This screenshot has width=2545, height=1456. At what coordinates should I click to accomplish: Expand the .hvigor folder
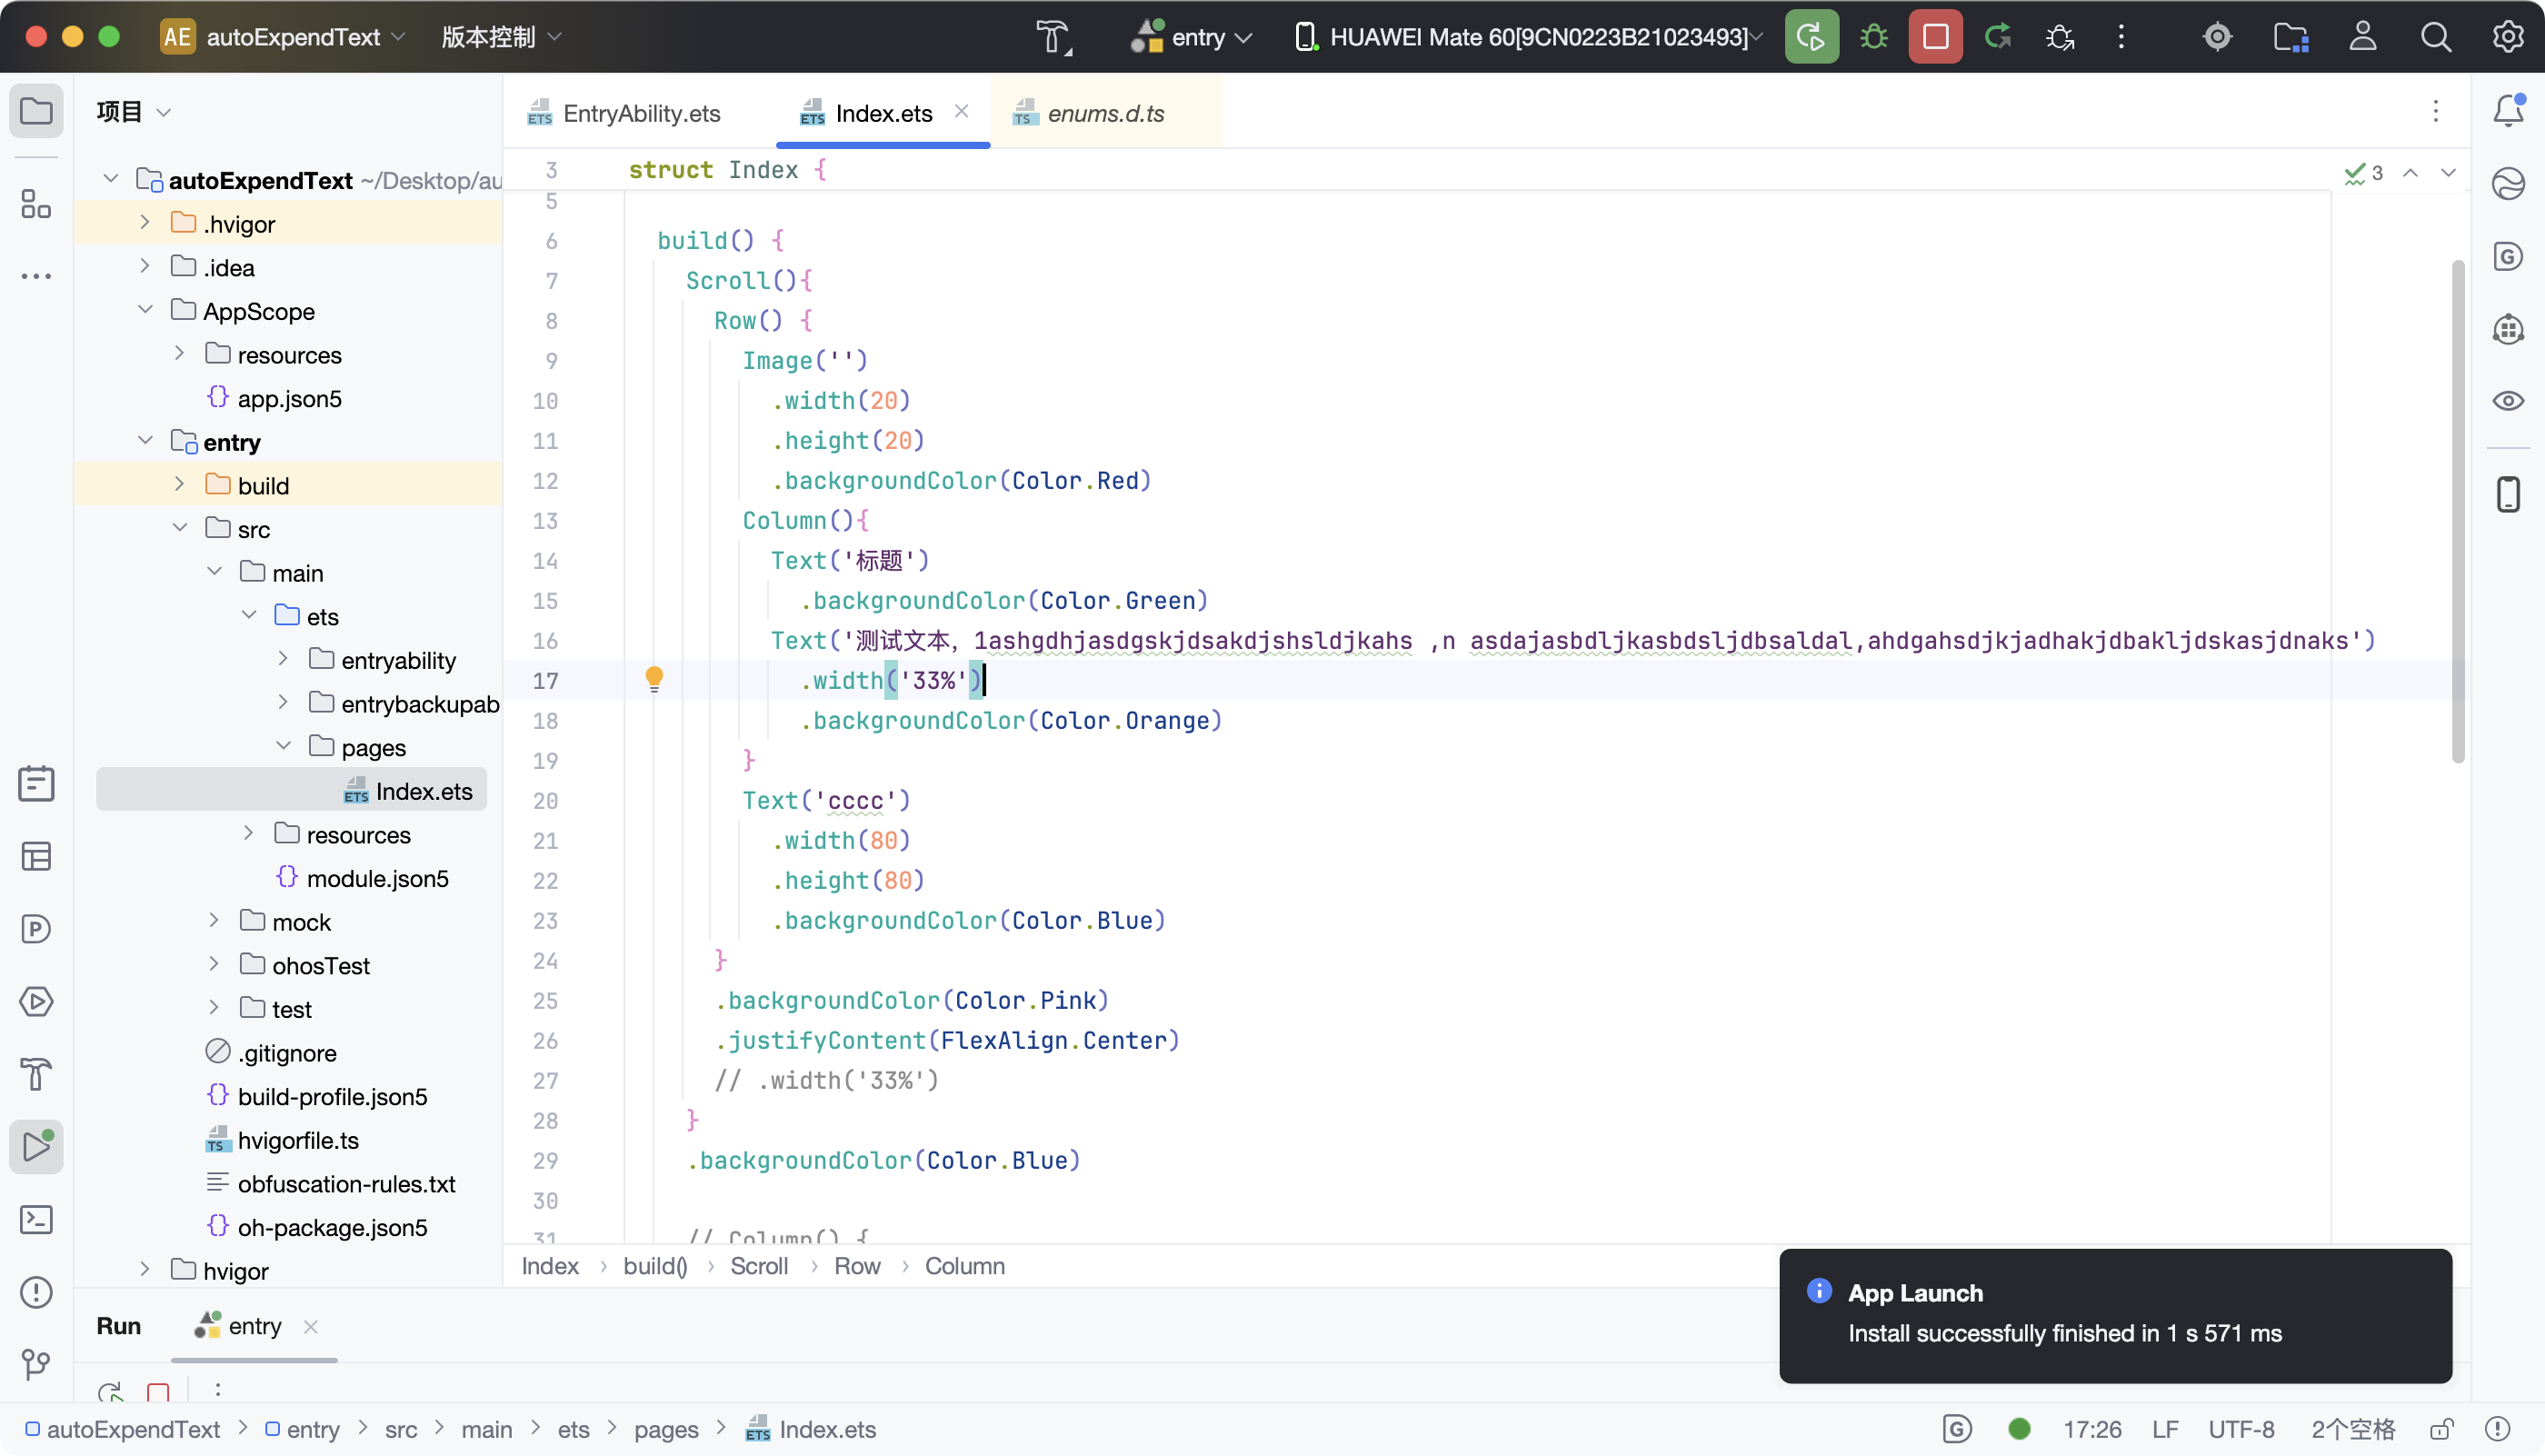point(145,223)
